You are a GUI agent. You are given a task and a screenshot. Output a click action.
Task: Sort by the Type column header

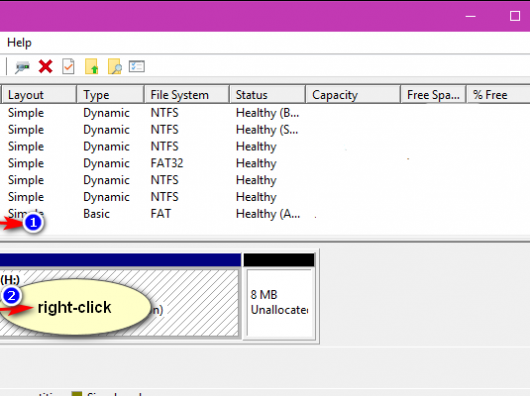coord(110,95)
